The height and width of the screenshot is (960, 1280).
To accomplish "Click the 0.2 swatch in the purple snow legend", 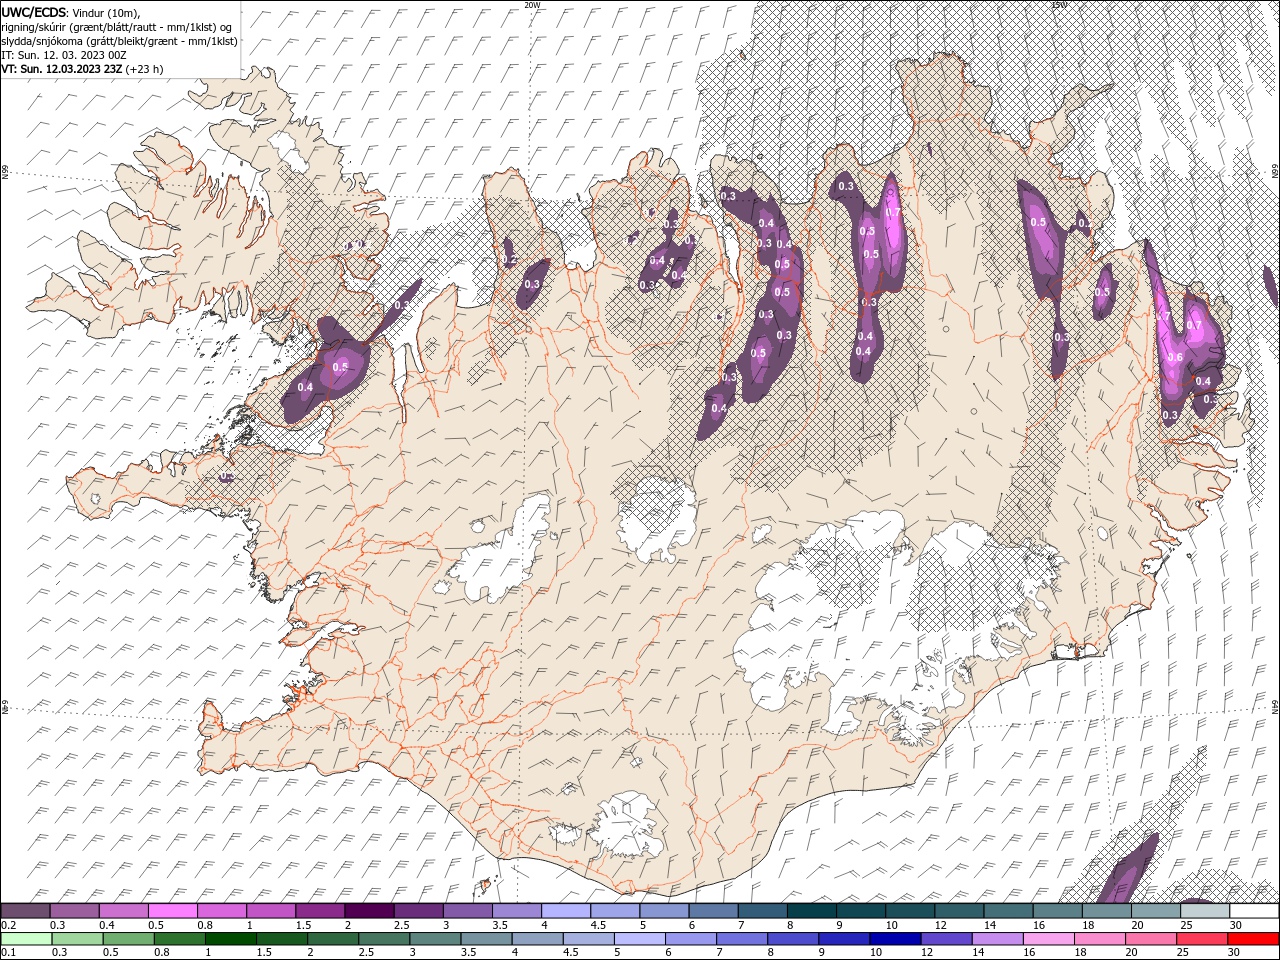I will tap(25, 910).
